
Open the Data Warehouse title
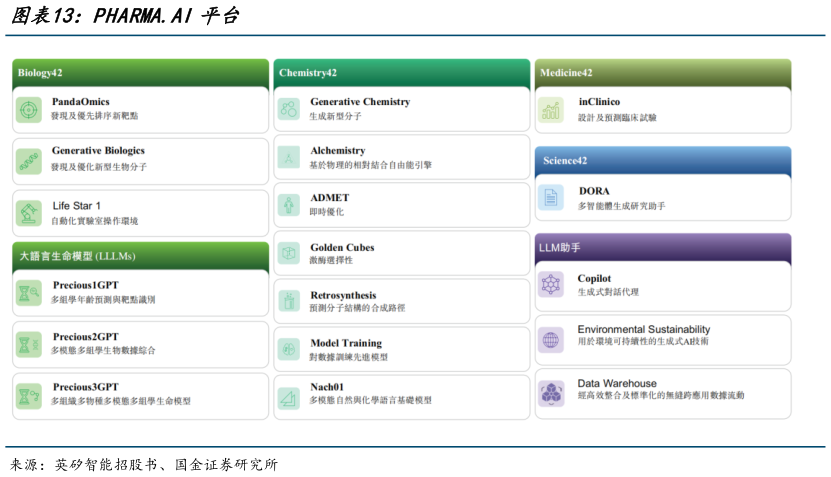point(617,383)
